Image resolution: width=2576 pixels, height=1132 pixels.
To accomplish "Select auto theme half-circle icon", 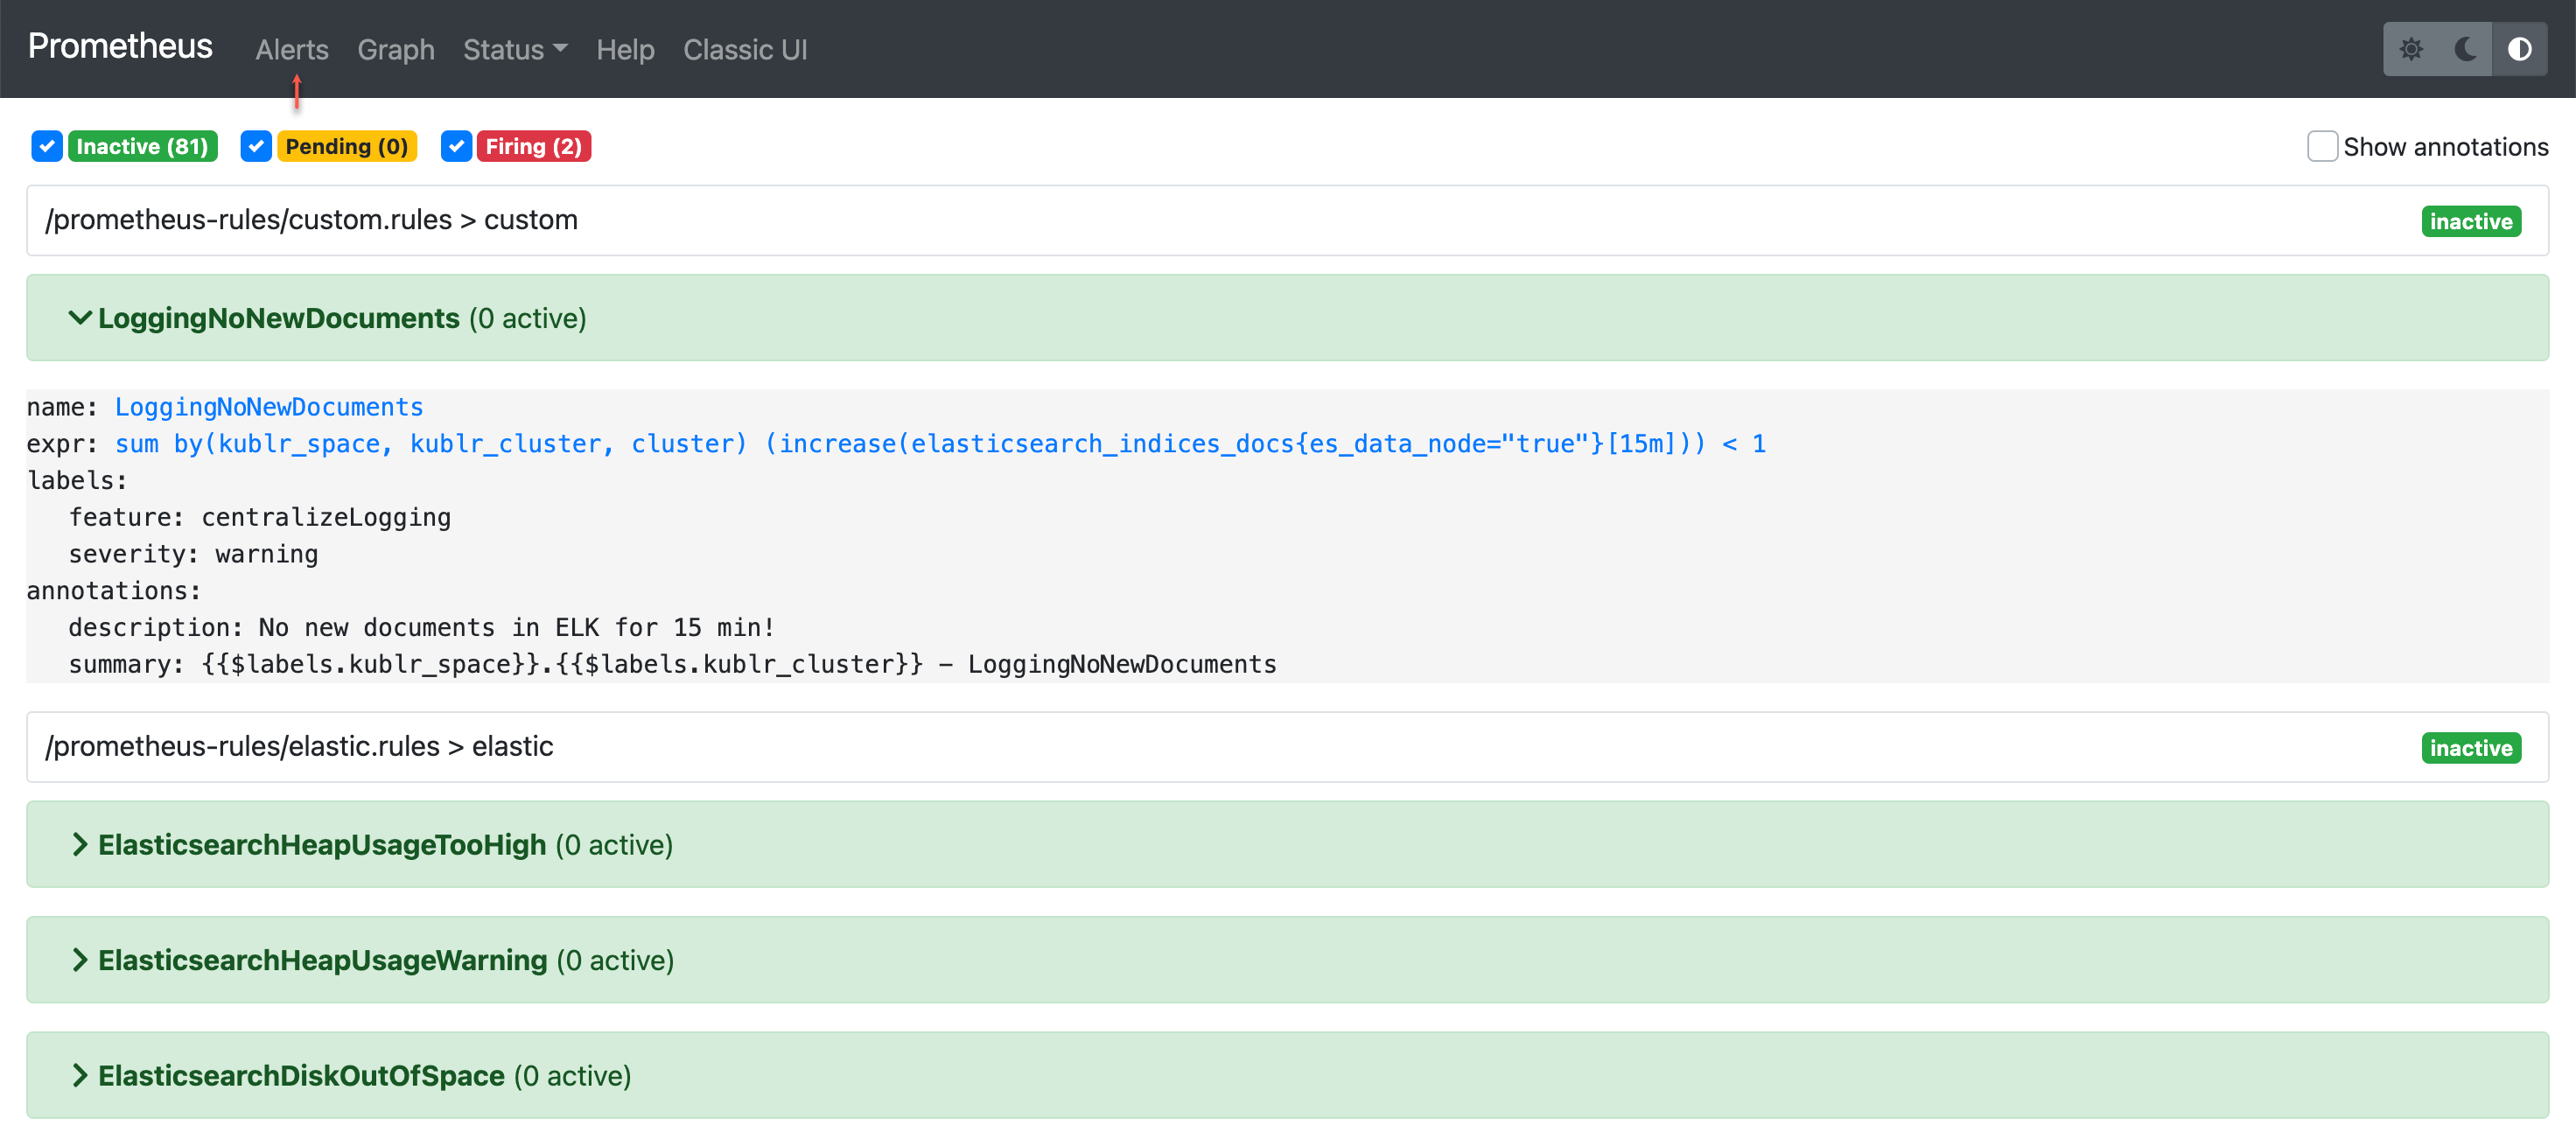I will click(2519, 49).
